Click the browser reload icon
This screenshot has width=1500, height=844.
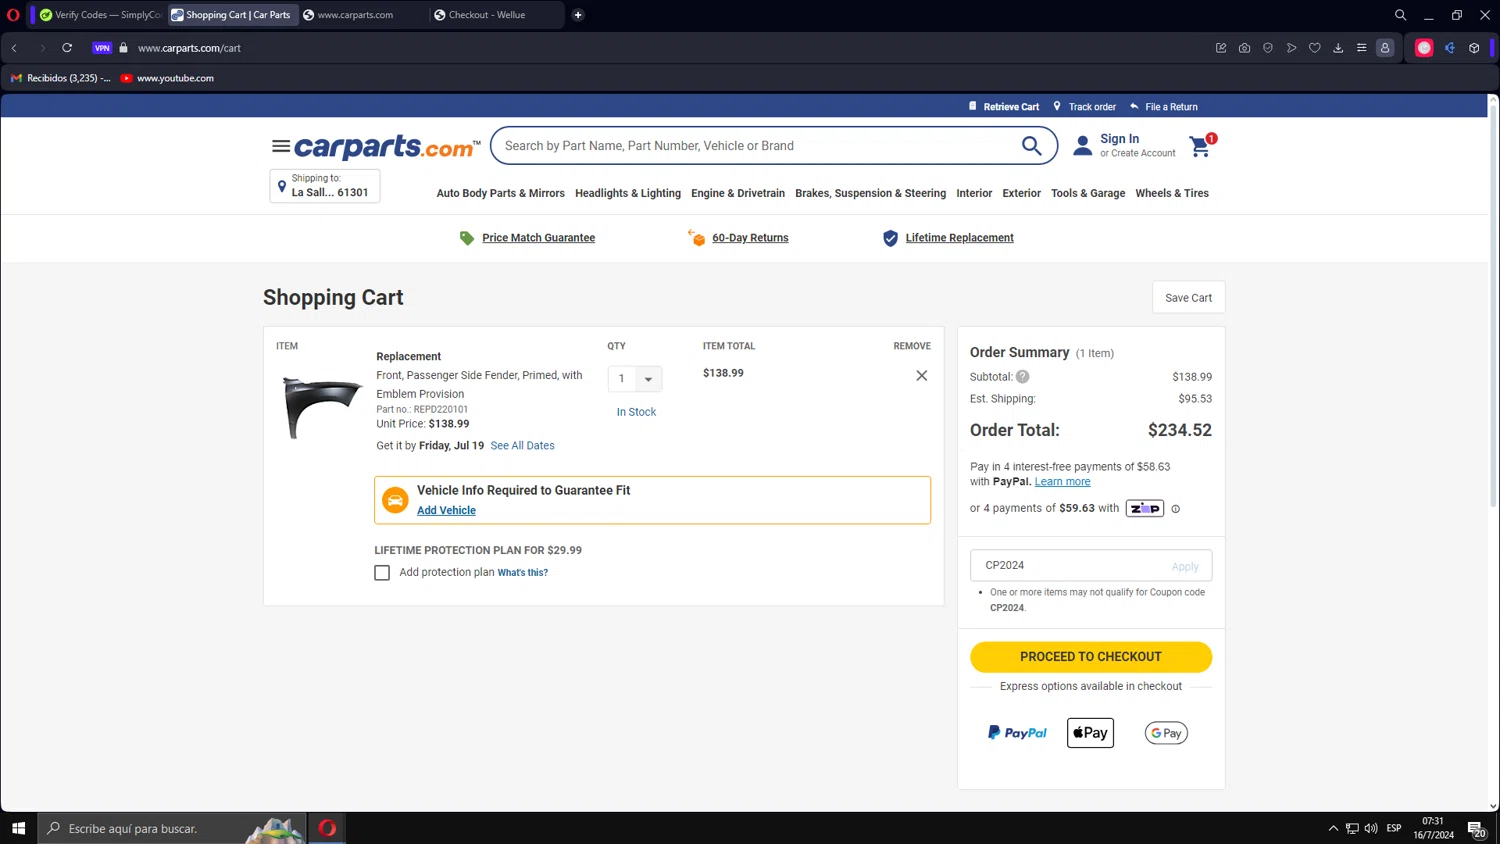pos(67,48)
